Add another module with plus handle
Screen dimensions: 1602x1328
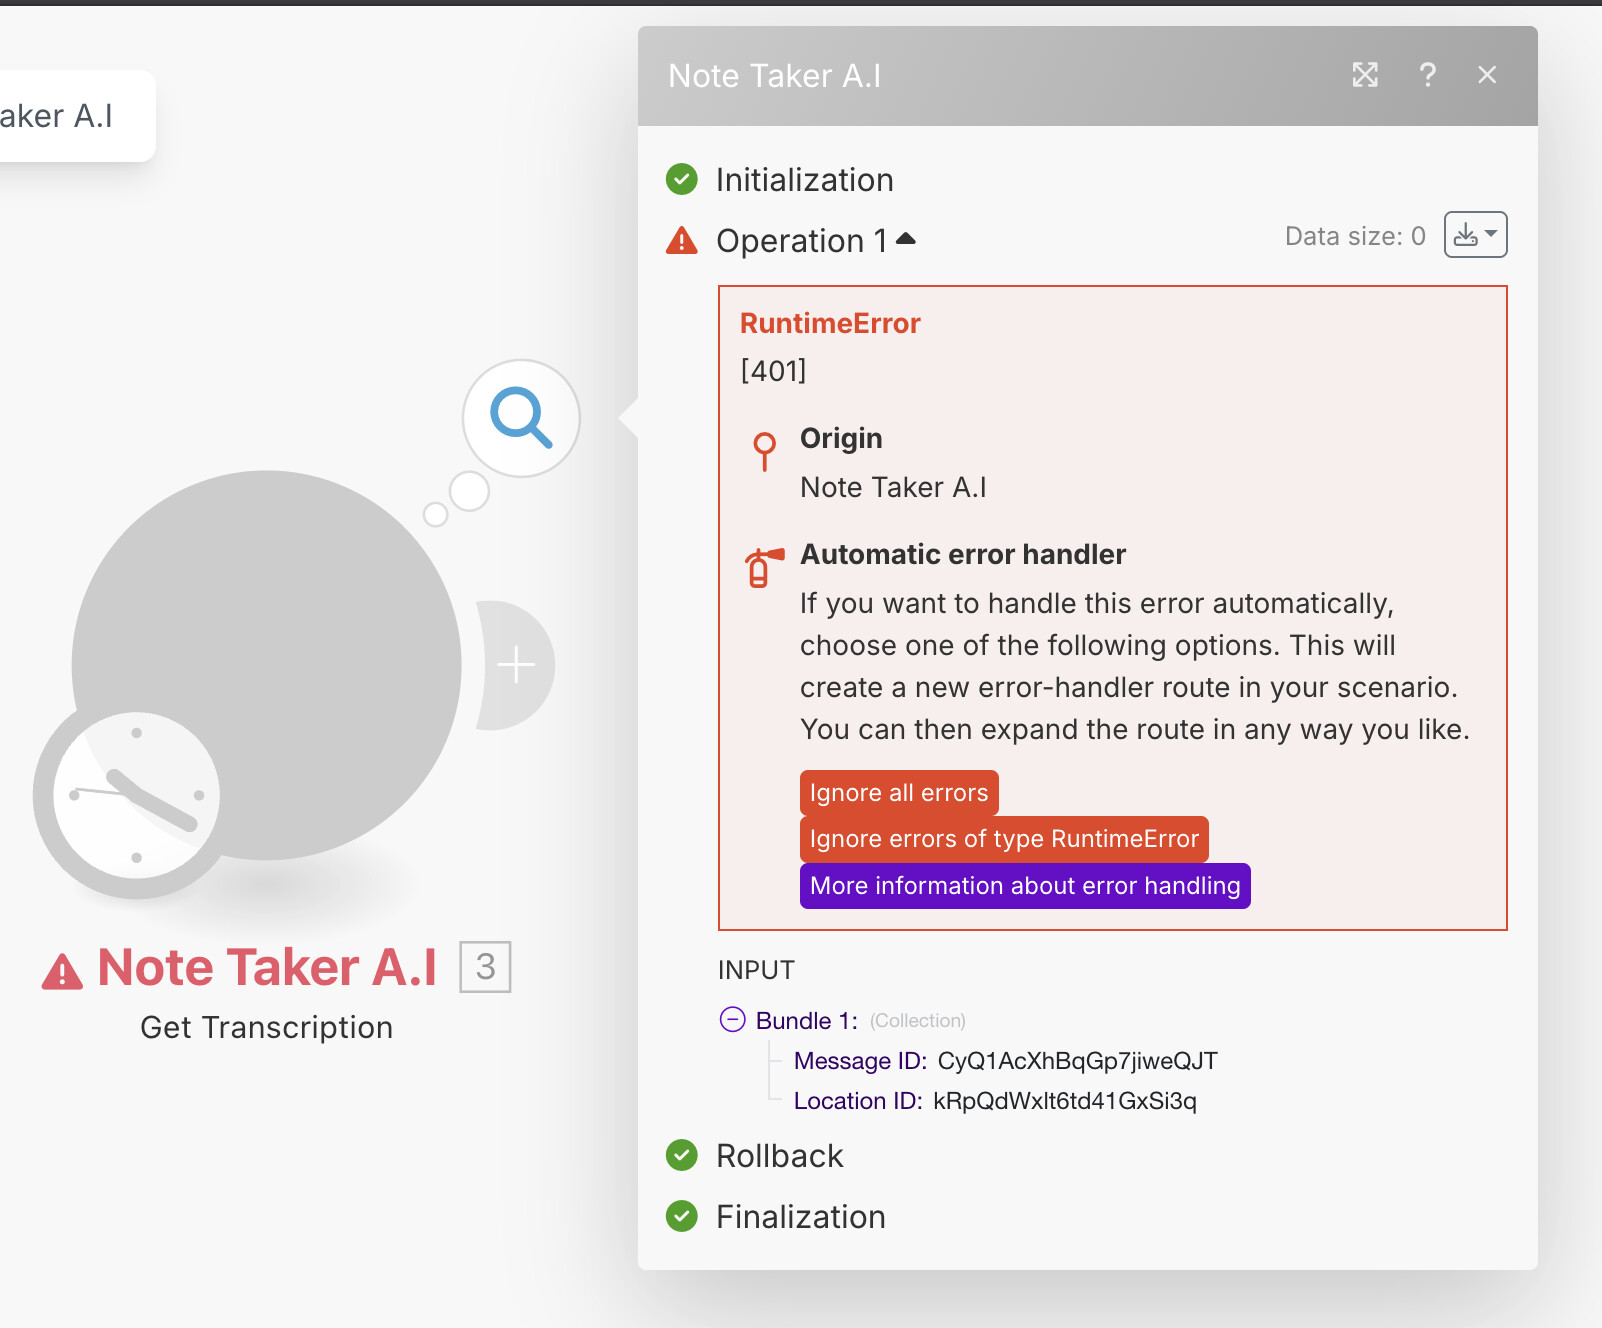[x=516, y=665]
